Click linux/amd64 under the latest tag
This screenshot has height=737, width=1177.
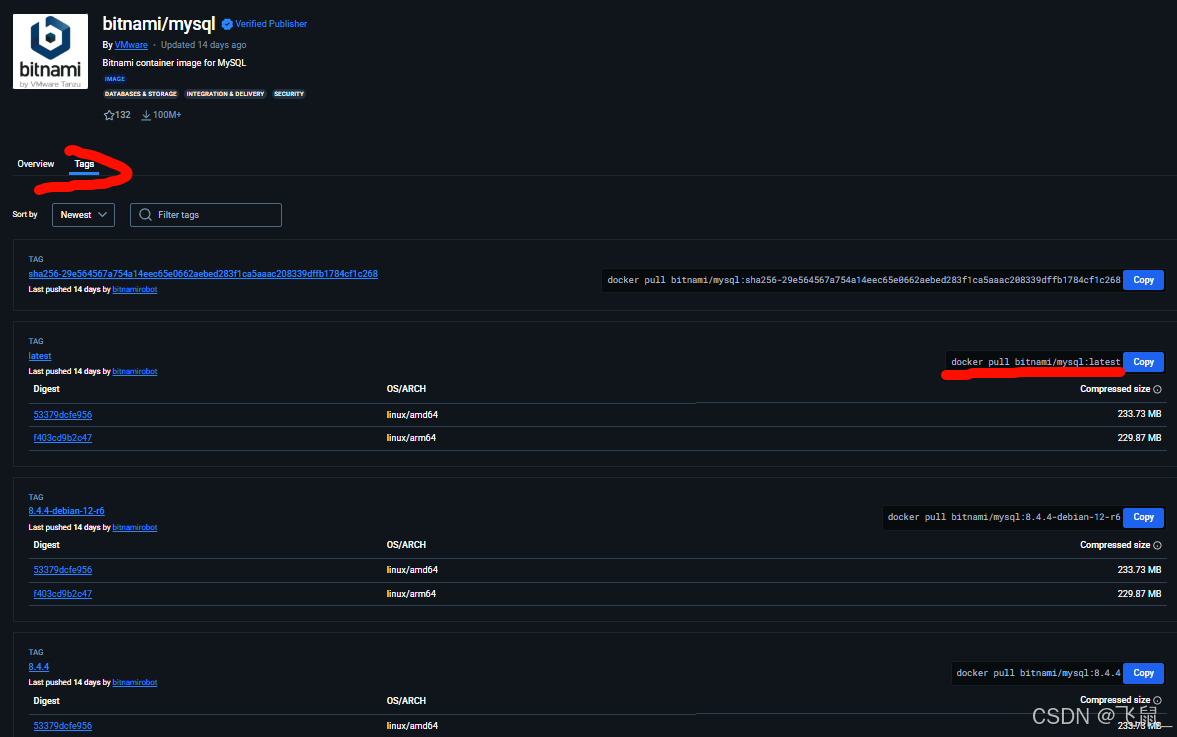point(412,414)
